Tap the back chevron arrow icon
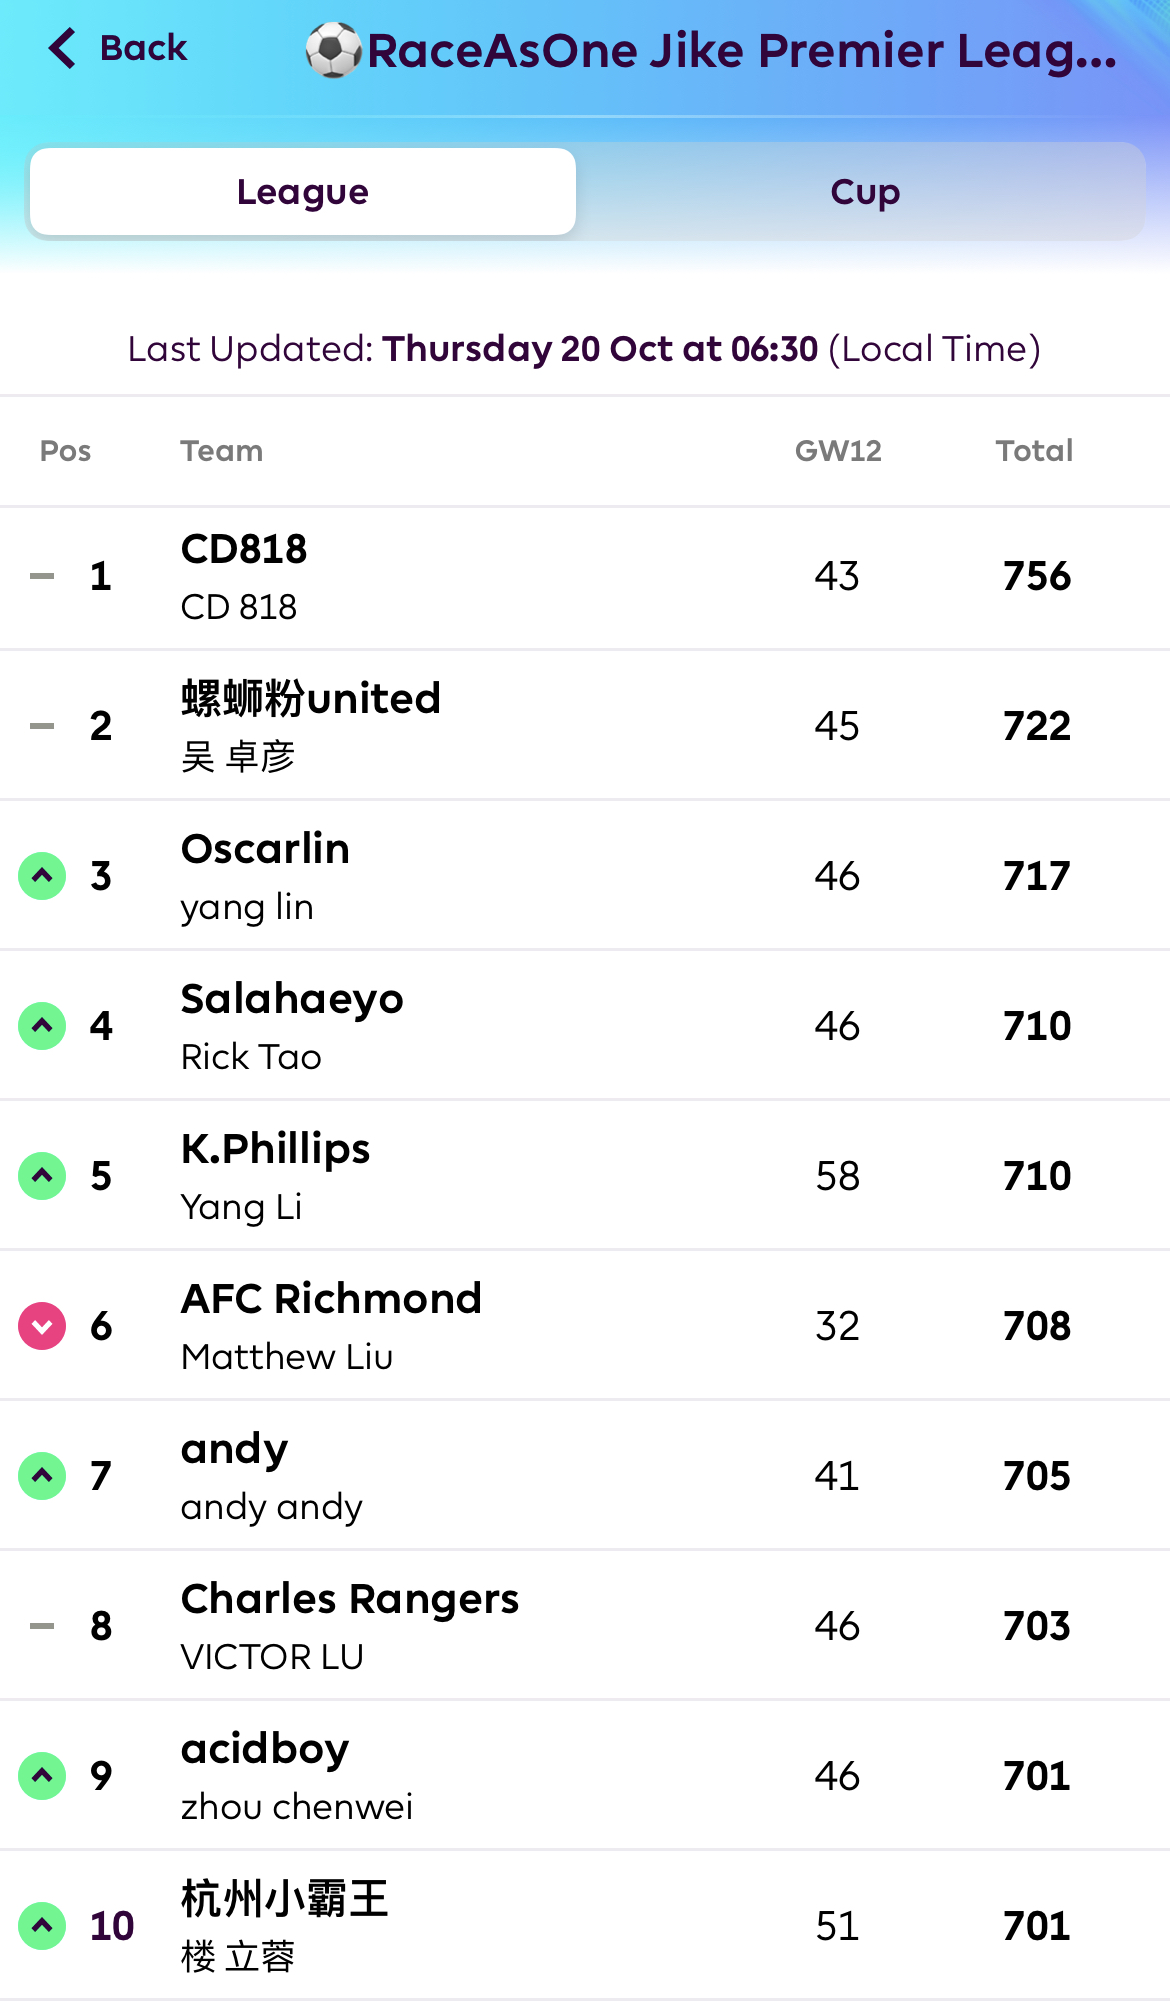 [x=62, y=48]
